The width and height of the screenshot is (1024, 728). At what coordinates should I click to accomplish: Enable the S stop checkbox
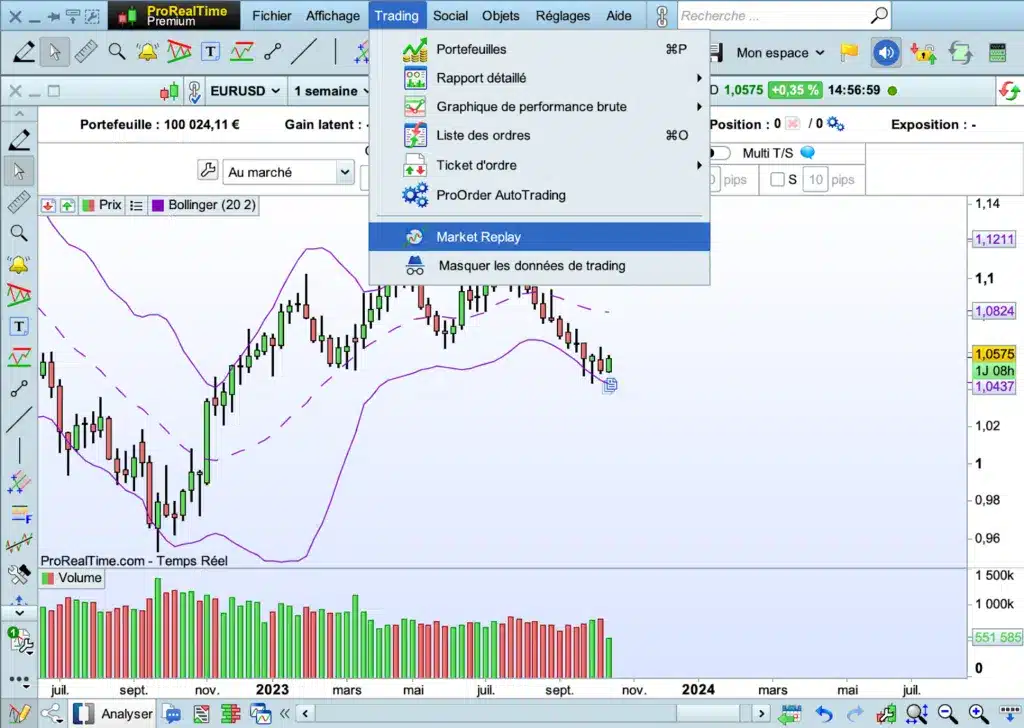click(x=777, y=180)
